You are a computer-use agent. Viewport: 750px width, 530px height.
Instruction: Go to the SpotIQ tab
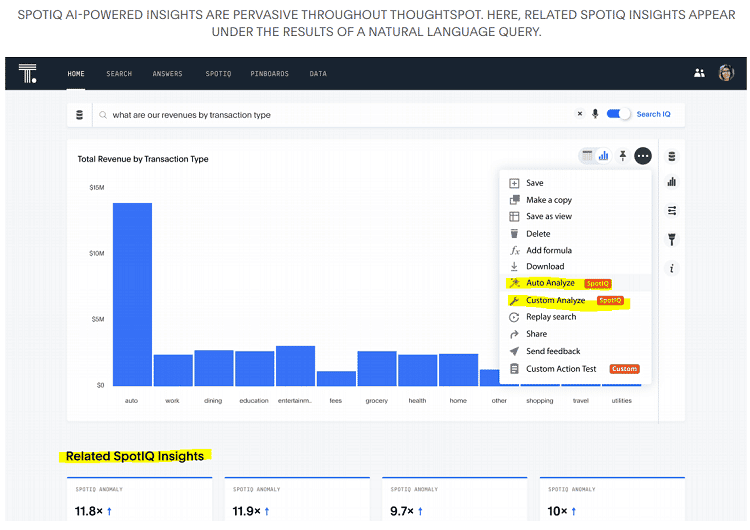point(218,74)
